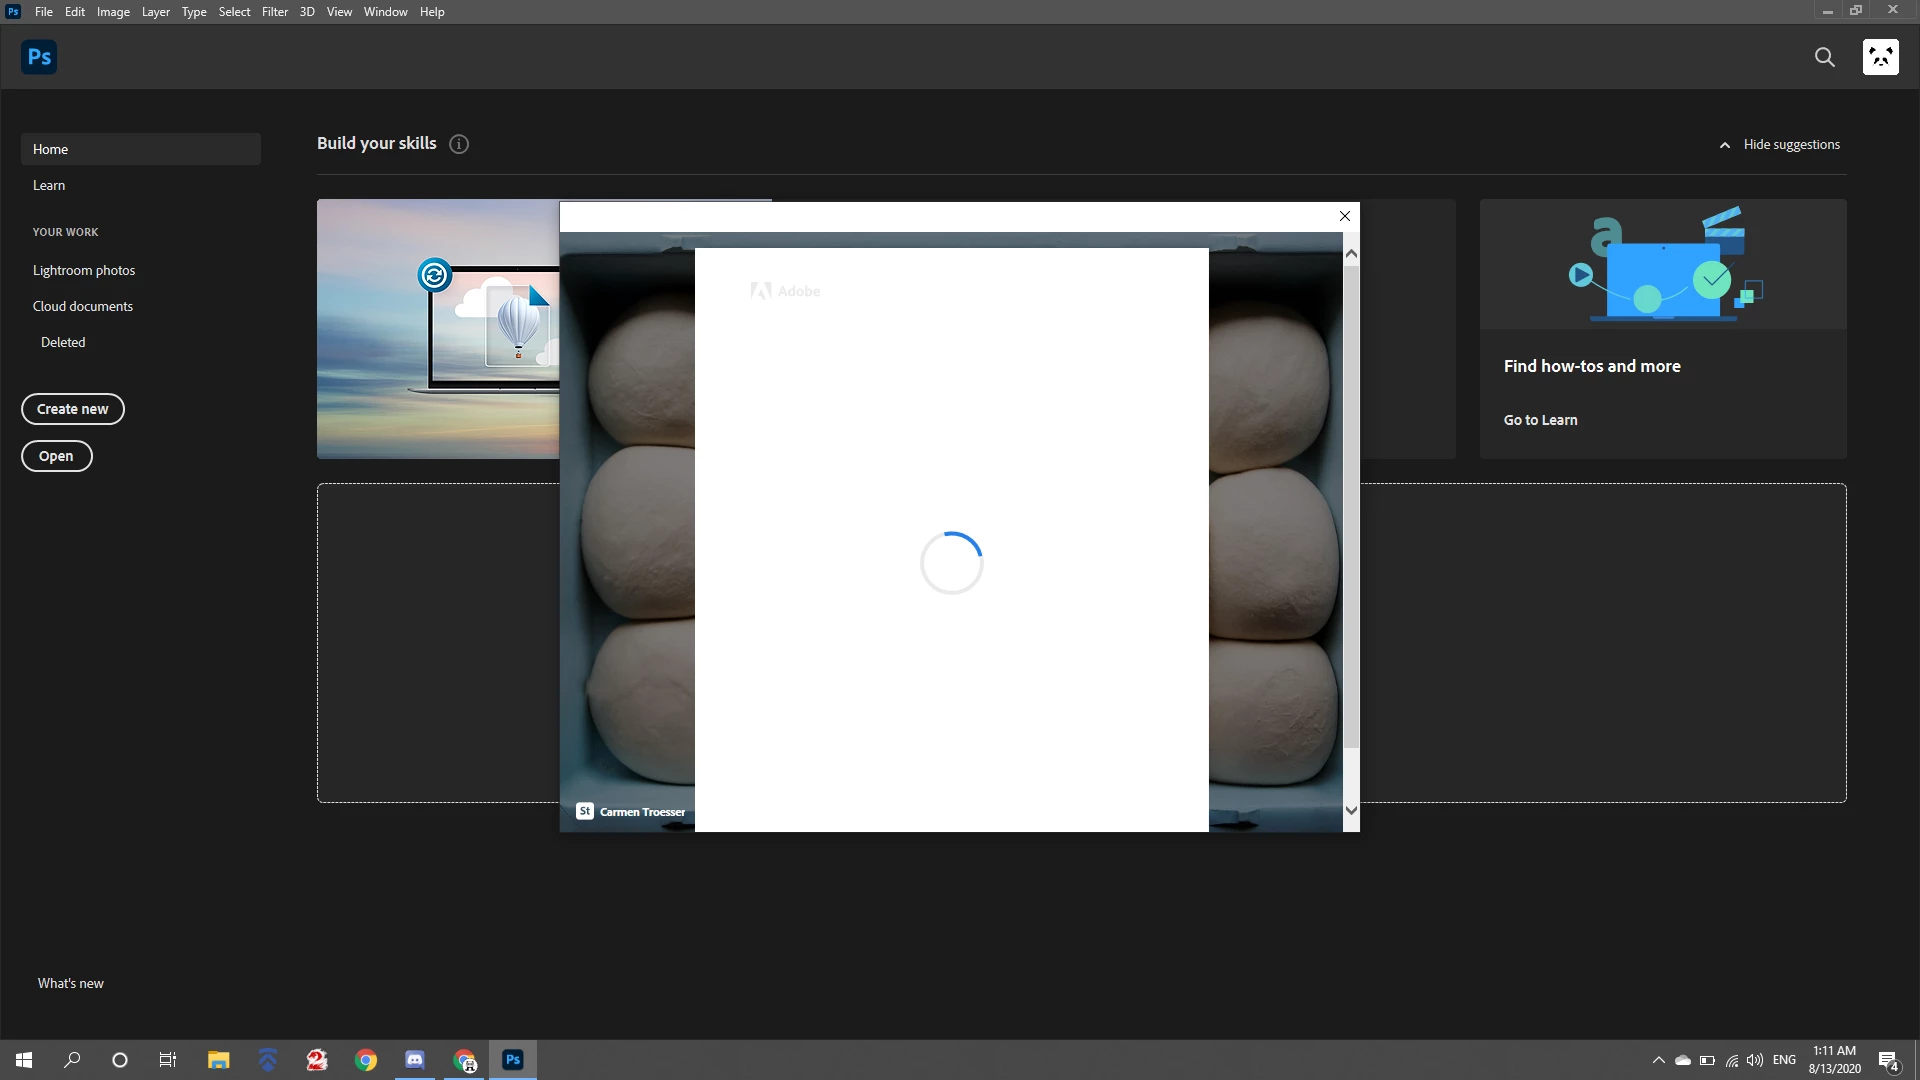Close the Adobe loading dialog
1920x1080 pixels.
1345,216
